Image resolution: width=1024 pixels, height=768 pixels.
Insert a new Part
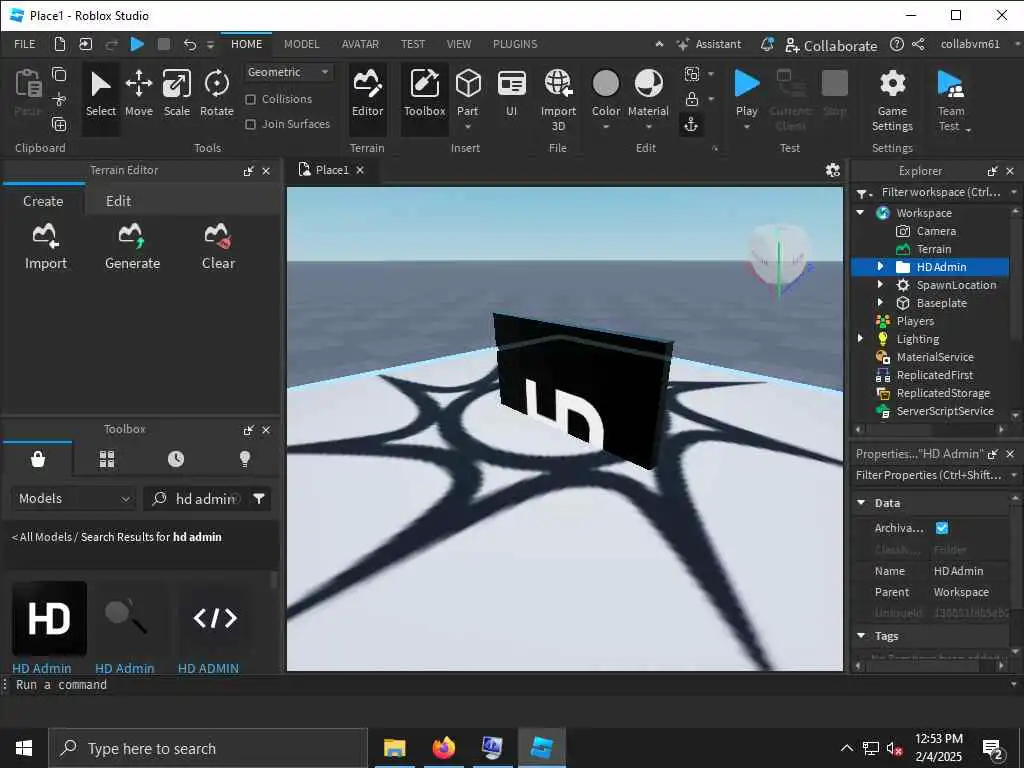tap(468, 94)
